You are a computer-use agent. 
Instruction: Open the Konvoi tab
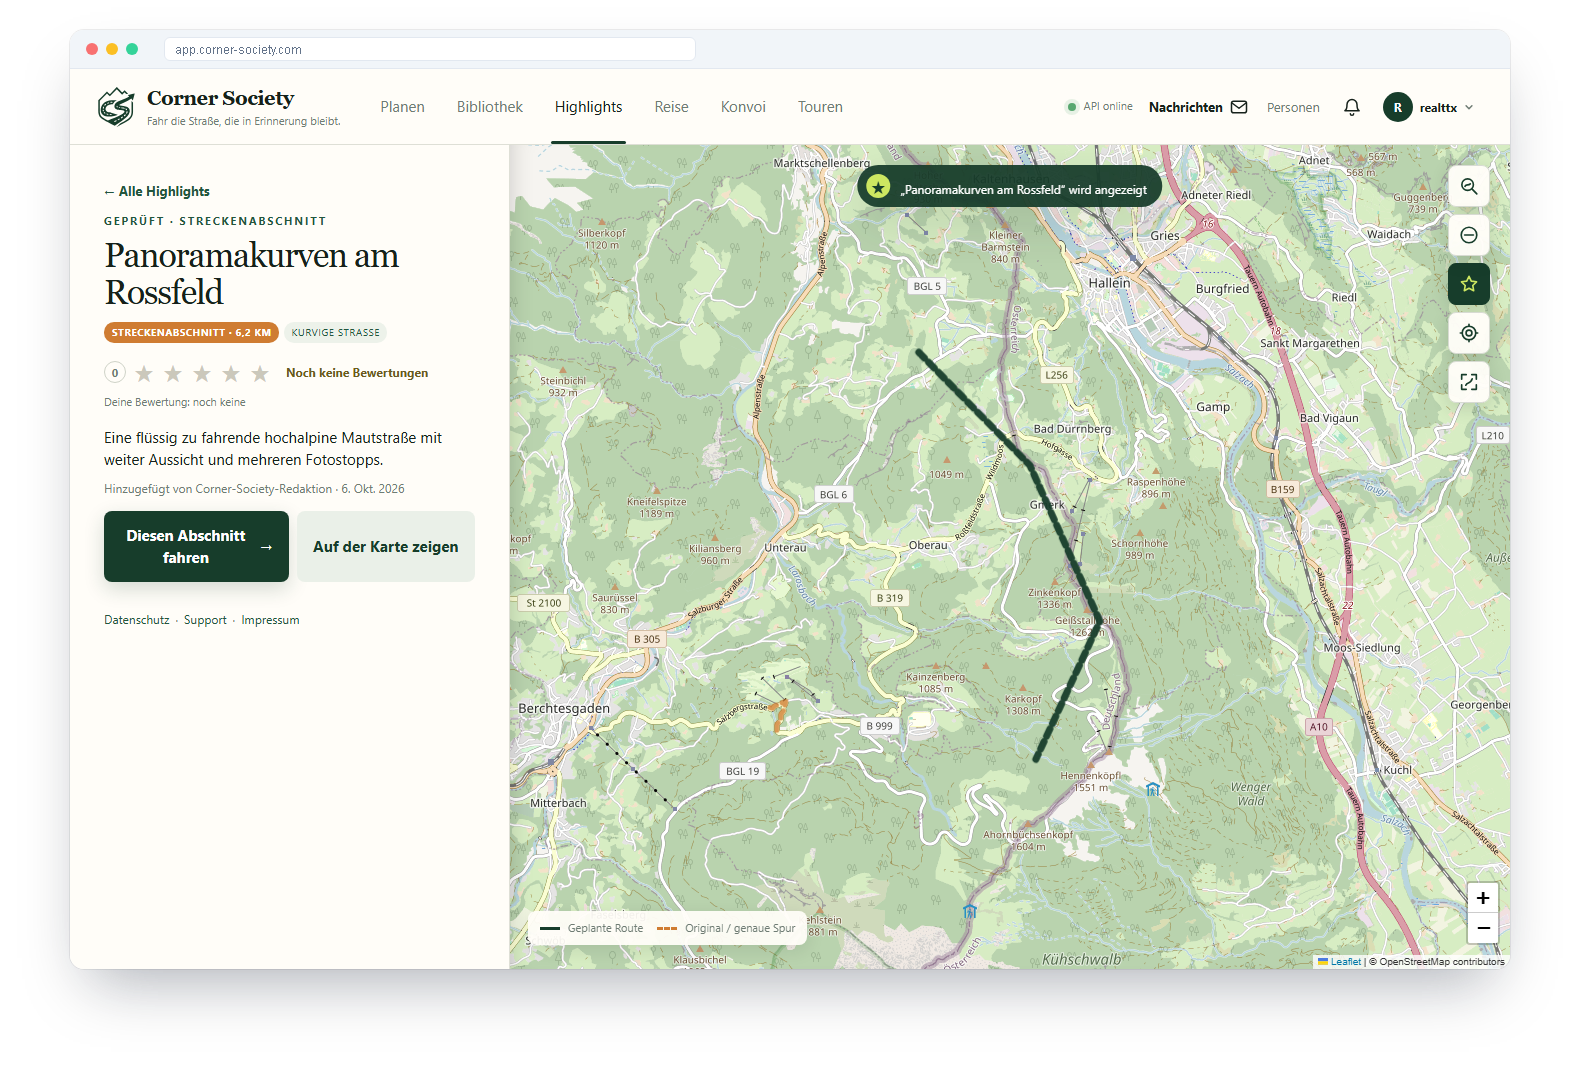(743, 107)
